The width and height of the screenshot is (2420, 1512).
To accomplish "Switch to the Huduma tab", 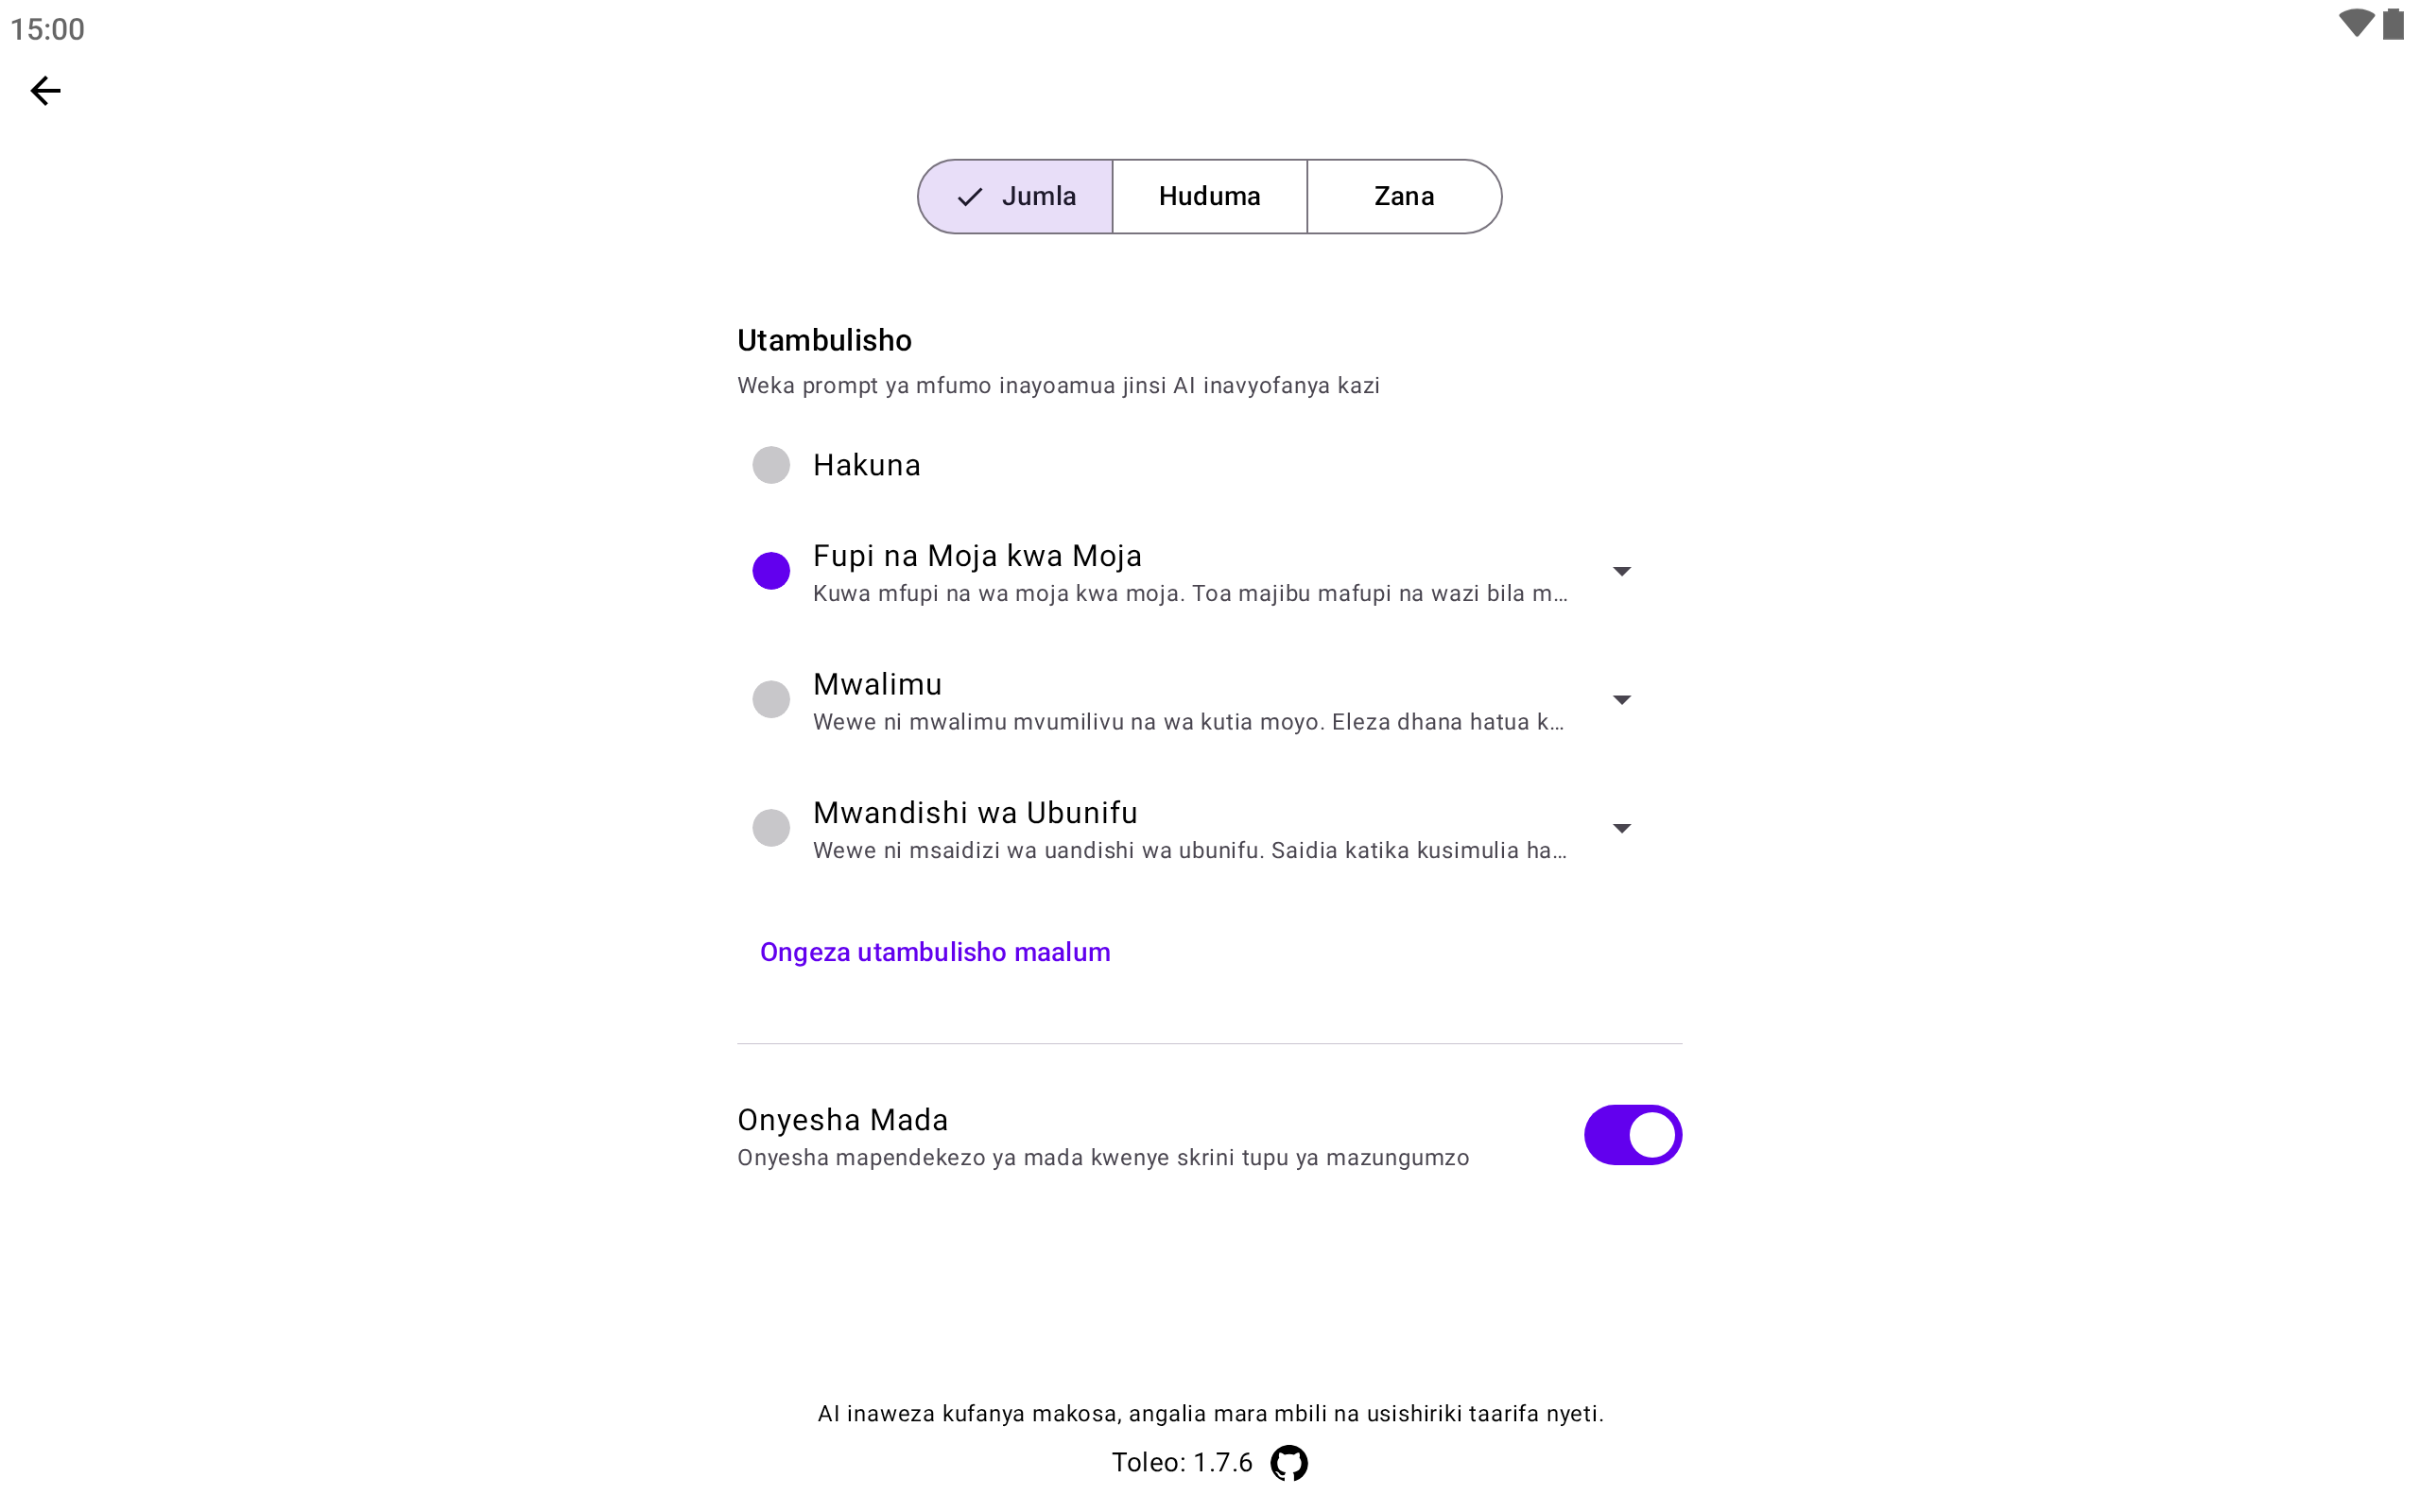I will click(1209, 197).
